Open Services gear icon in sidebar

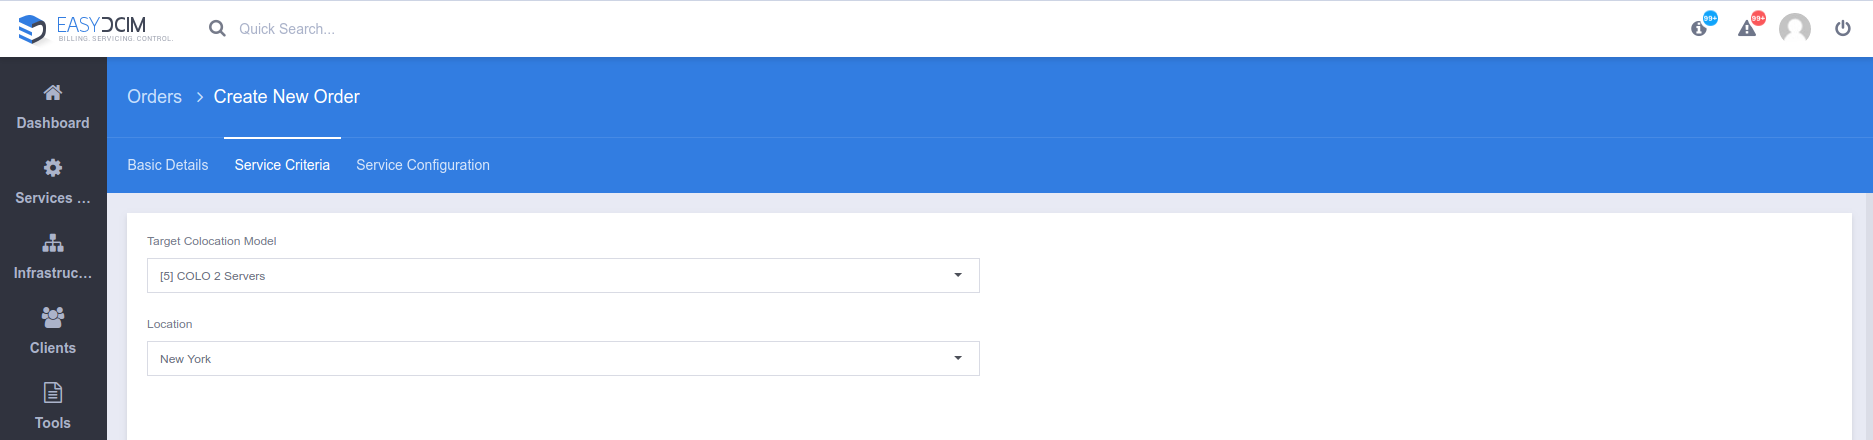[53, 168]
